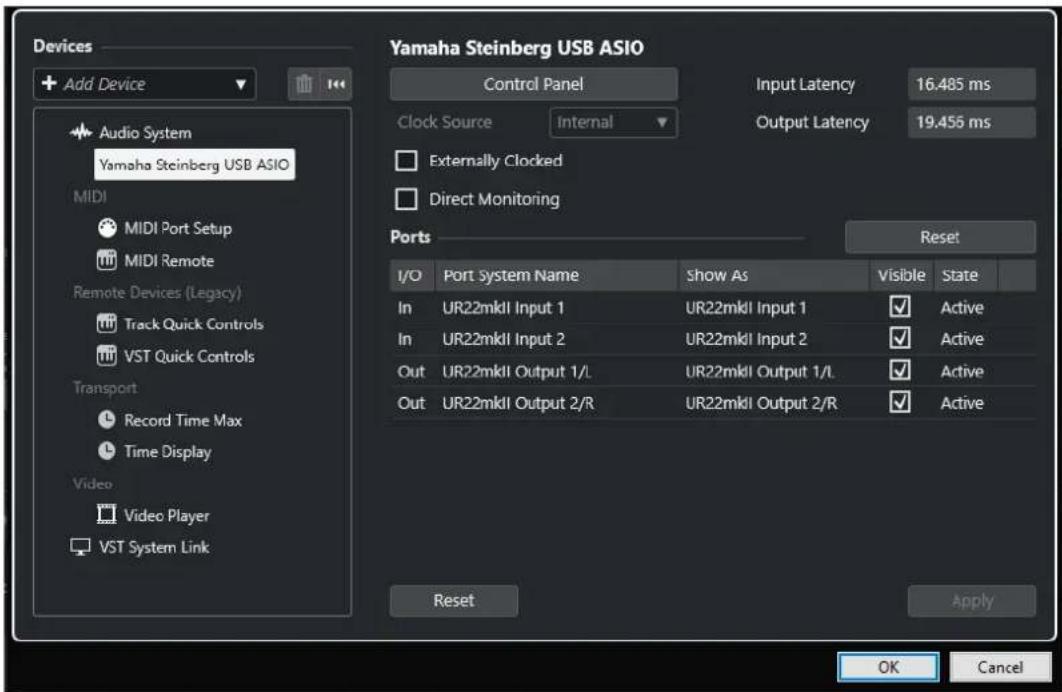
Task: Click the bottom Reset button beside Apply
Action: [x=454, y=601]
